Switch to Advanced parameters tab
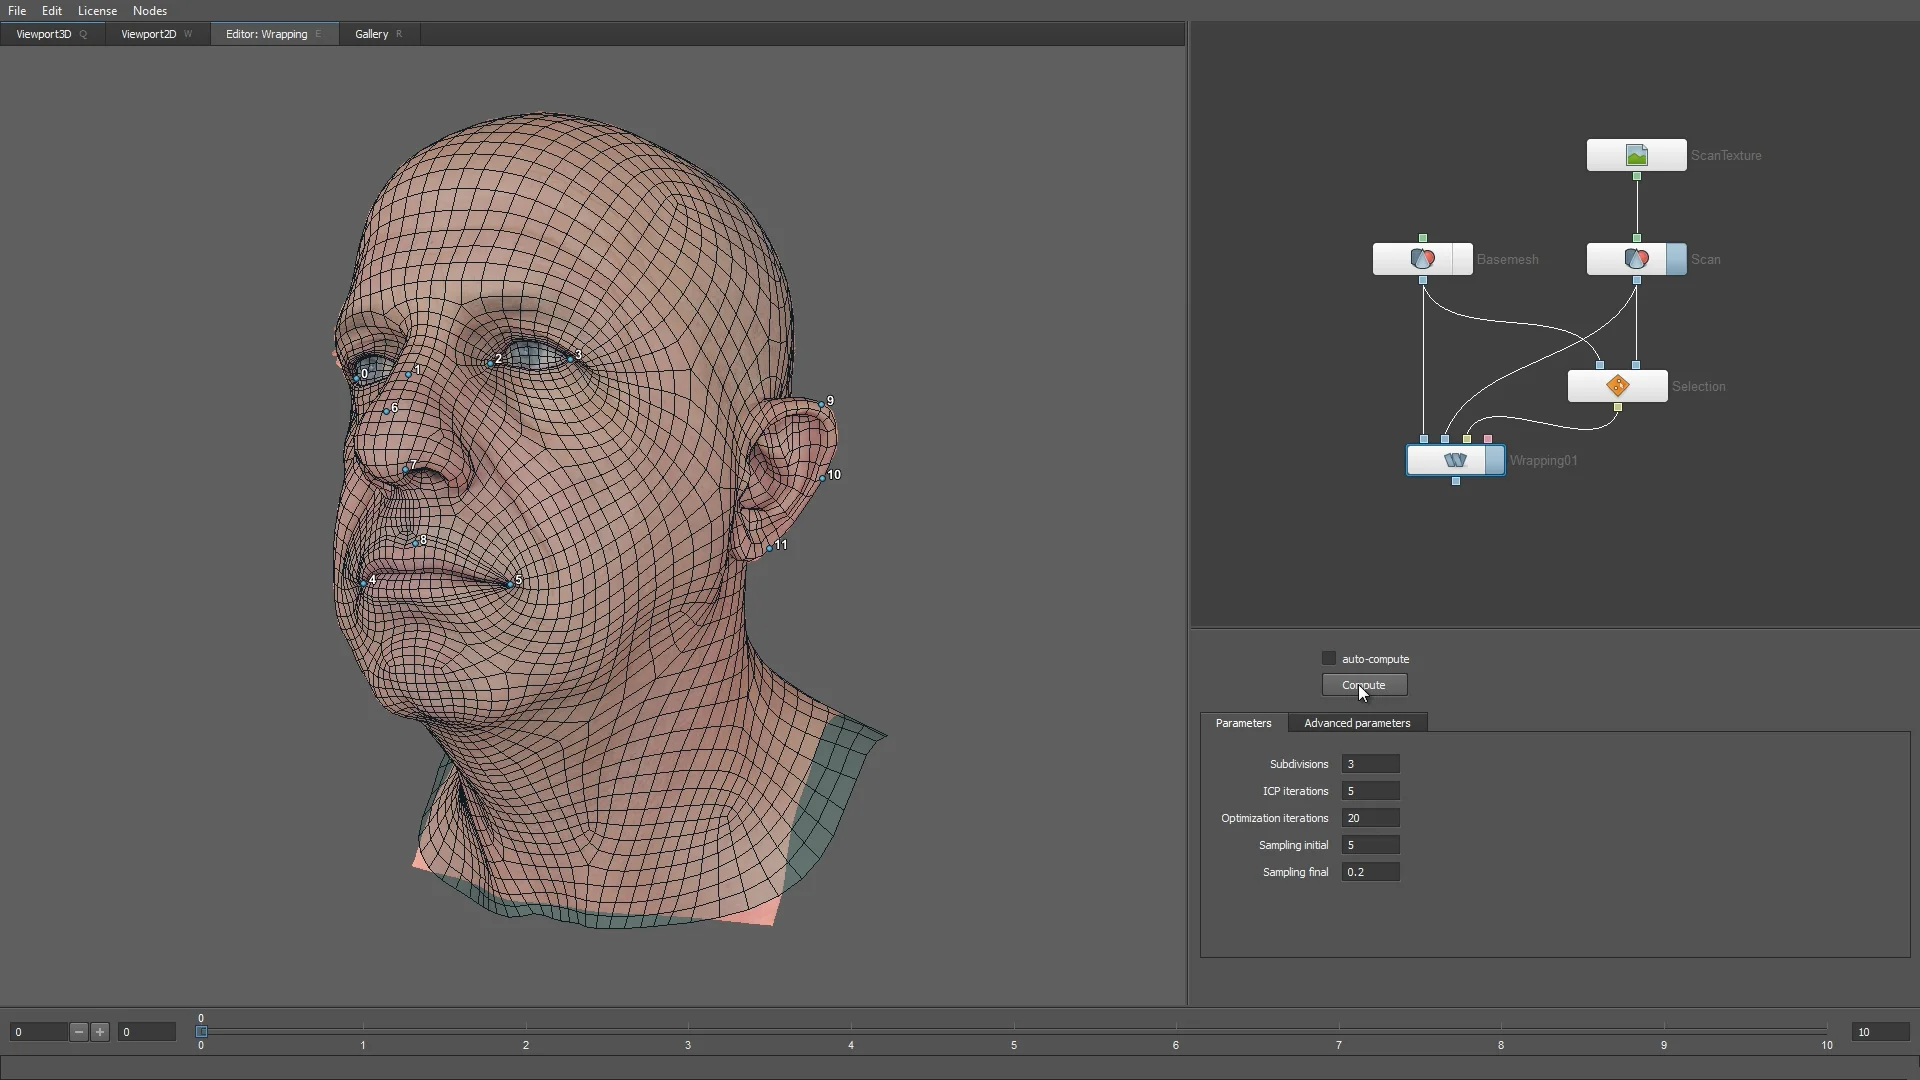This screenshot has width=1920, height=1080. (x=1356, y=723)
